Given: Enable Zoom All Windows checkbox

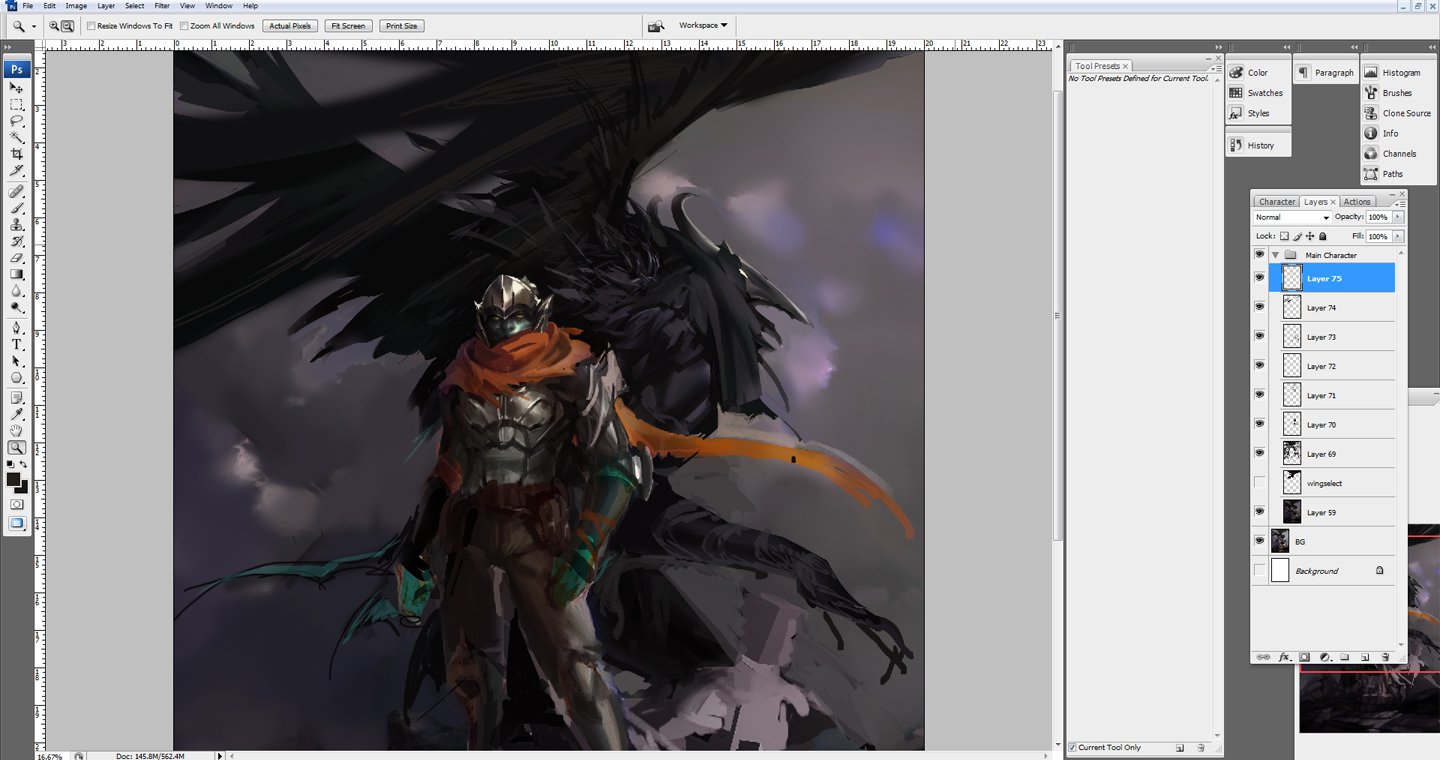Looking at the screenshot, I should (x=185, y=26).
